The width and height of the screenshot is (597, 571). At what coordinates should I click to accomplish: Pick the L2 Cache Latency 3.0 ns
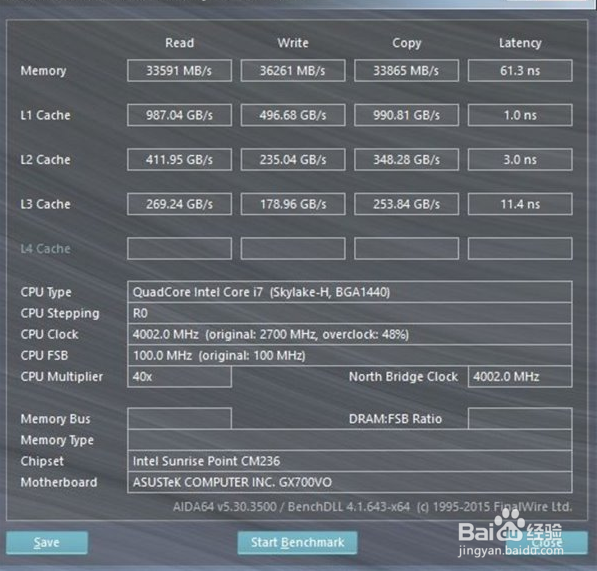point(520,159)
